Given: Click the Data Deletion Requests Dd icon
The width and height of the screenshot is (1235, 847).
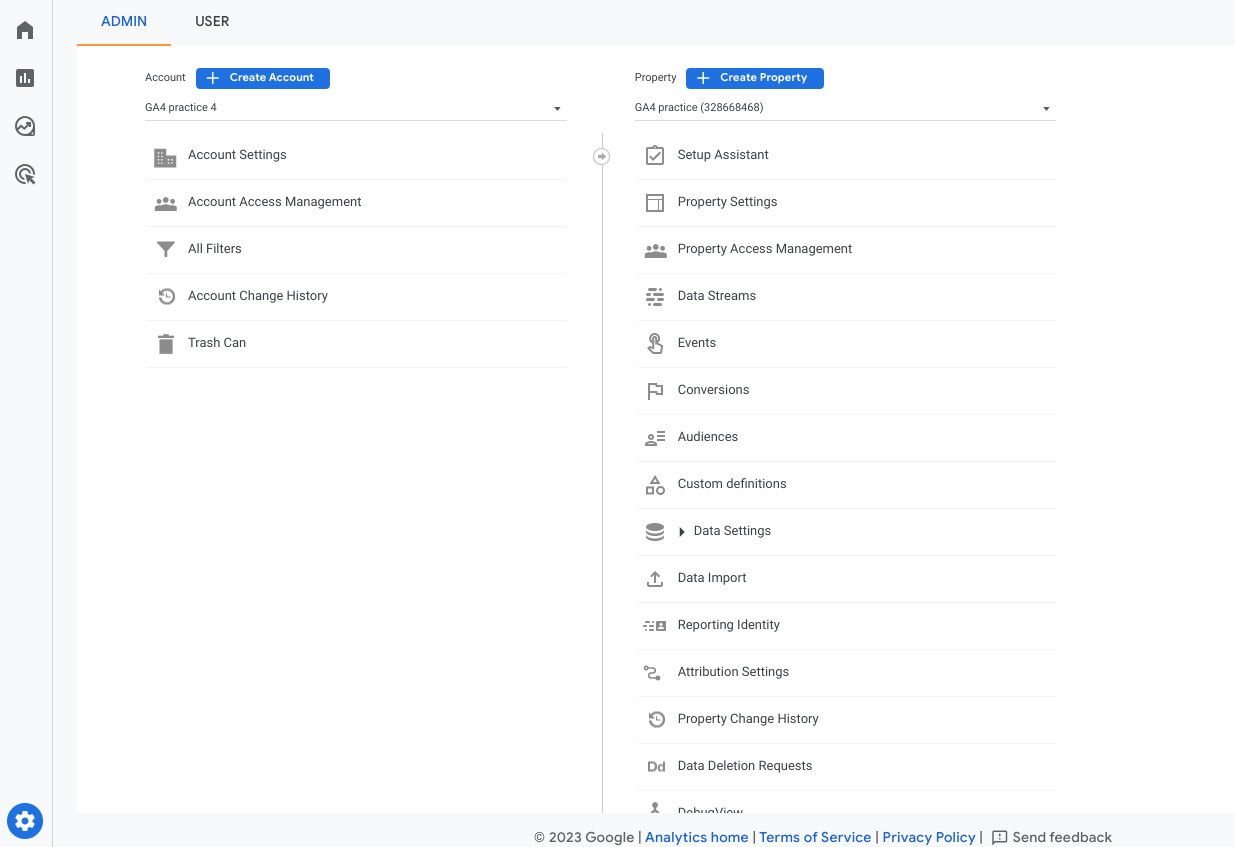Looking at the screenshot, I should click(656, 767).
